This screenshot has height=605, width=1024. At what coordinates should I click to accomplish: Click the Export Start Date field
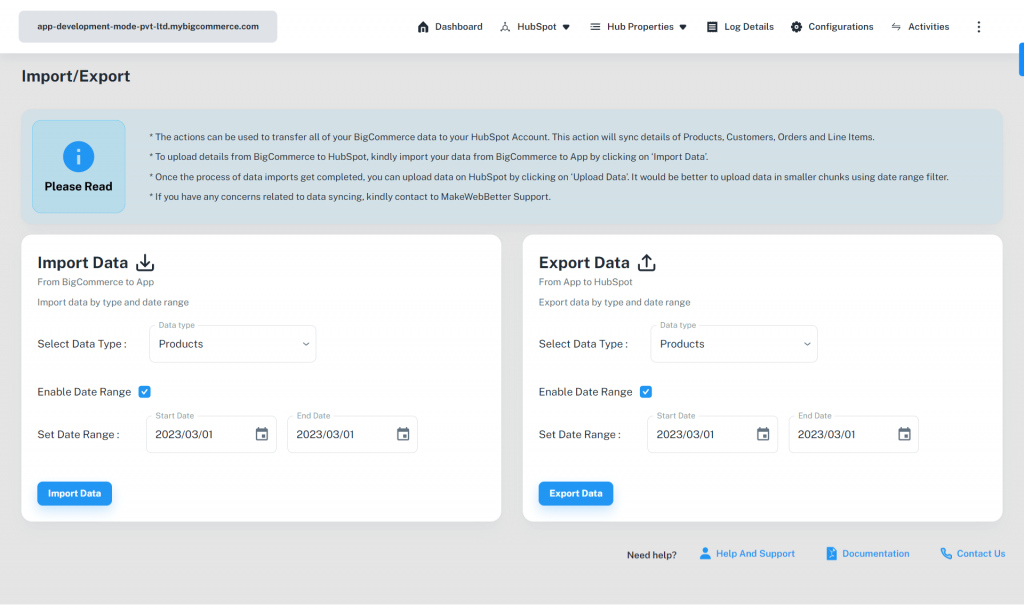(x=712, y=434)
